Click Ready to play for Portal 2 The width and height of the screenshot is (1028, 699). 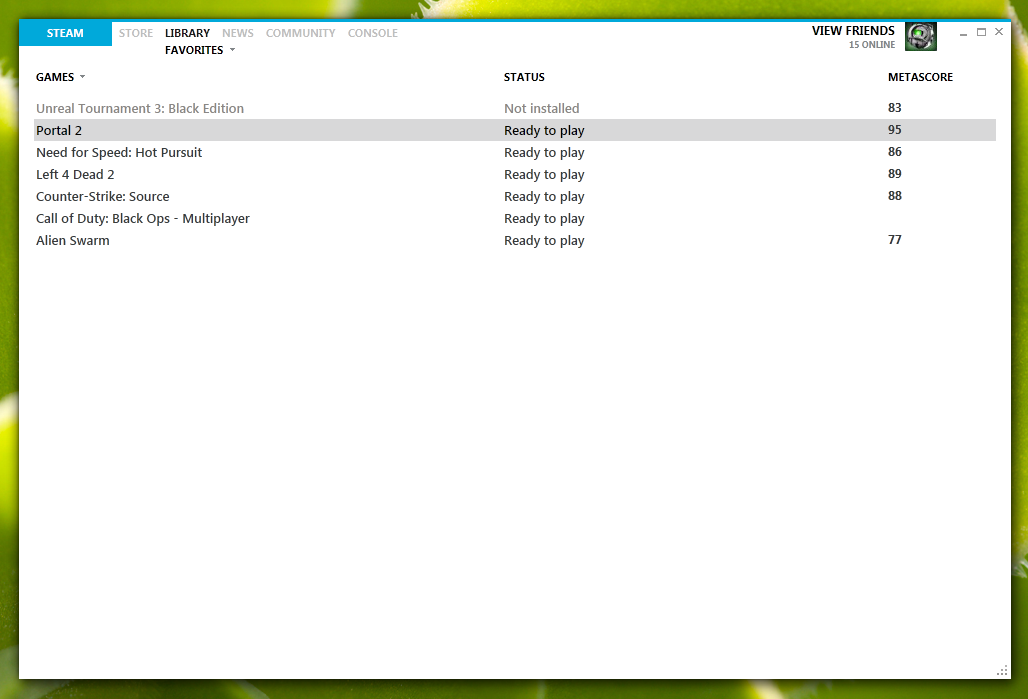(544, 130)
